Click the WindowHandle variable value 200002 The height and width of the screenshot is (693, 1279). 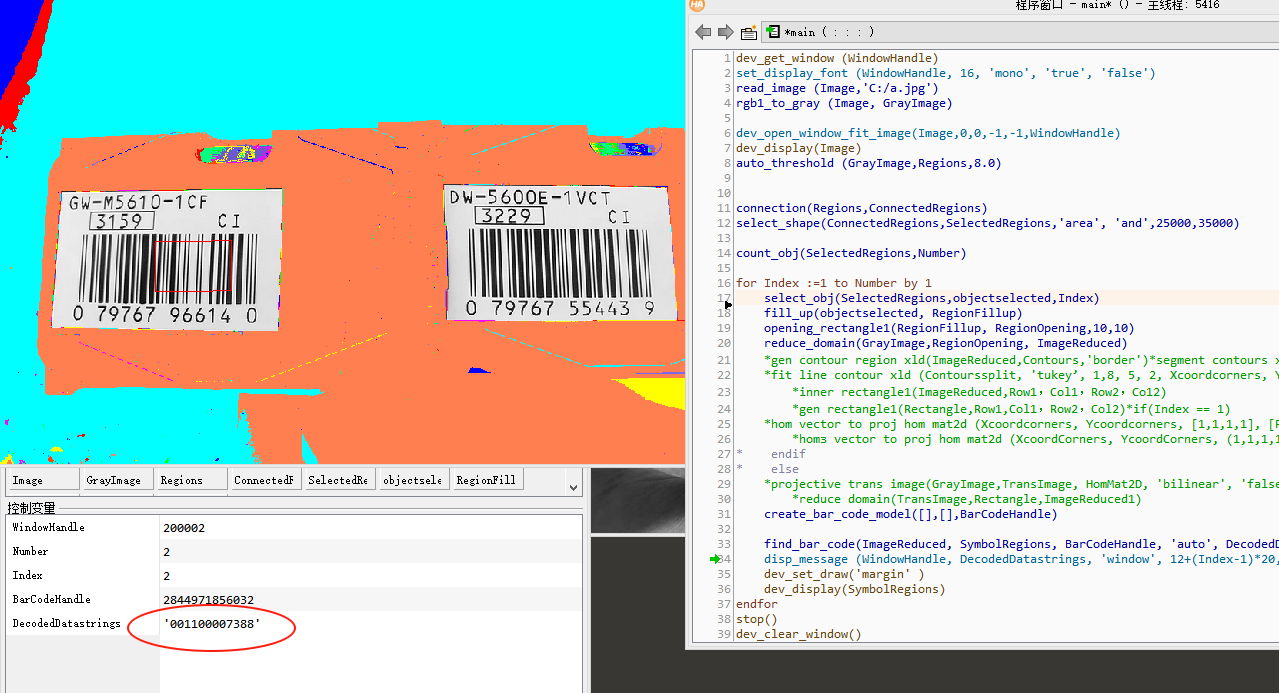pos(183,527)
